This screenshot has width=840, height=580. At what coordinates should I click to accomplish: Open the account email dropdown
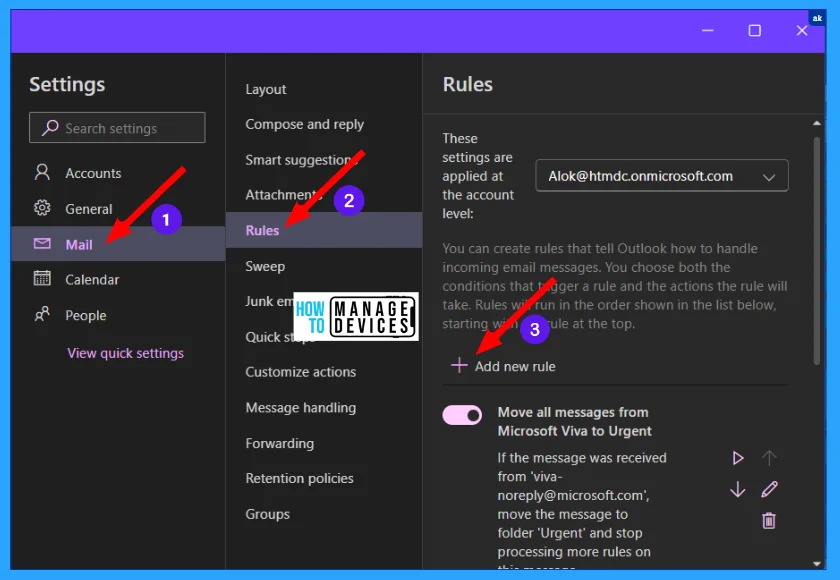[662, 176]
